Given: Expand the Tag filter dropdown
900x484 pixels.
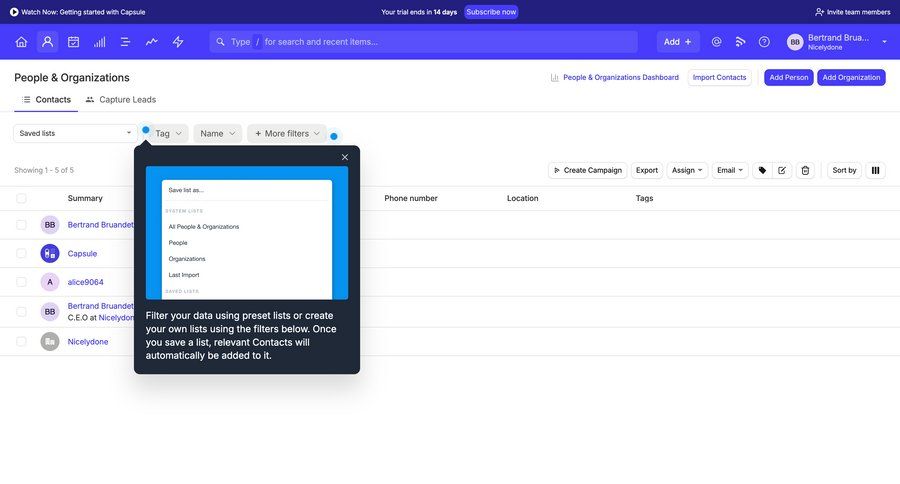Looking at the screenshot, I should (x=168, y=133).
